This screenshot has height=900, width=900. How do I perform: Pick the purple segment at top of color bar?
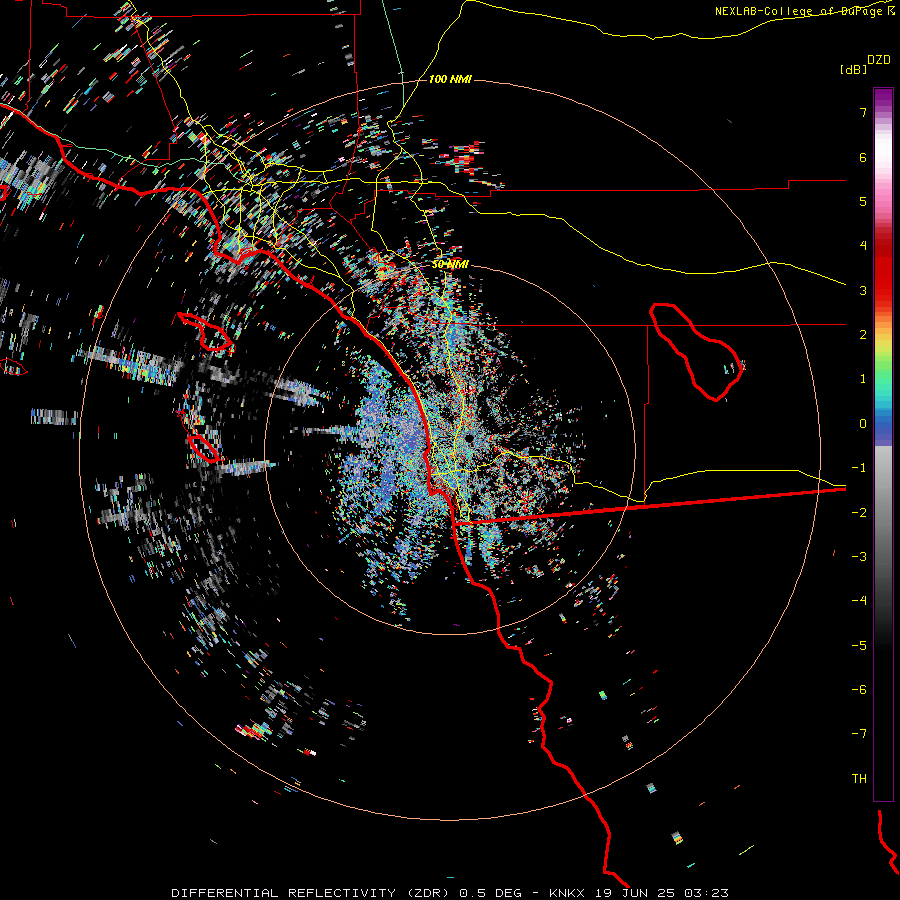point(883,98)
